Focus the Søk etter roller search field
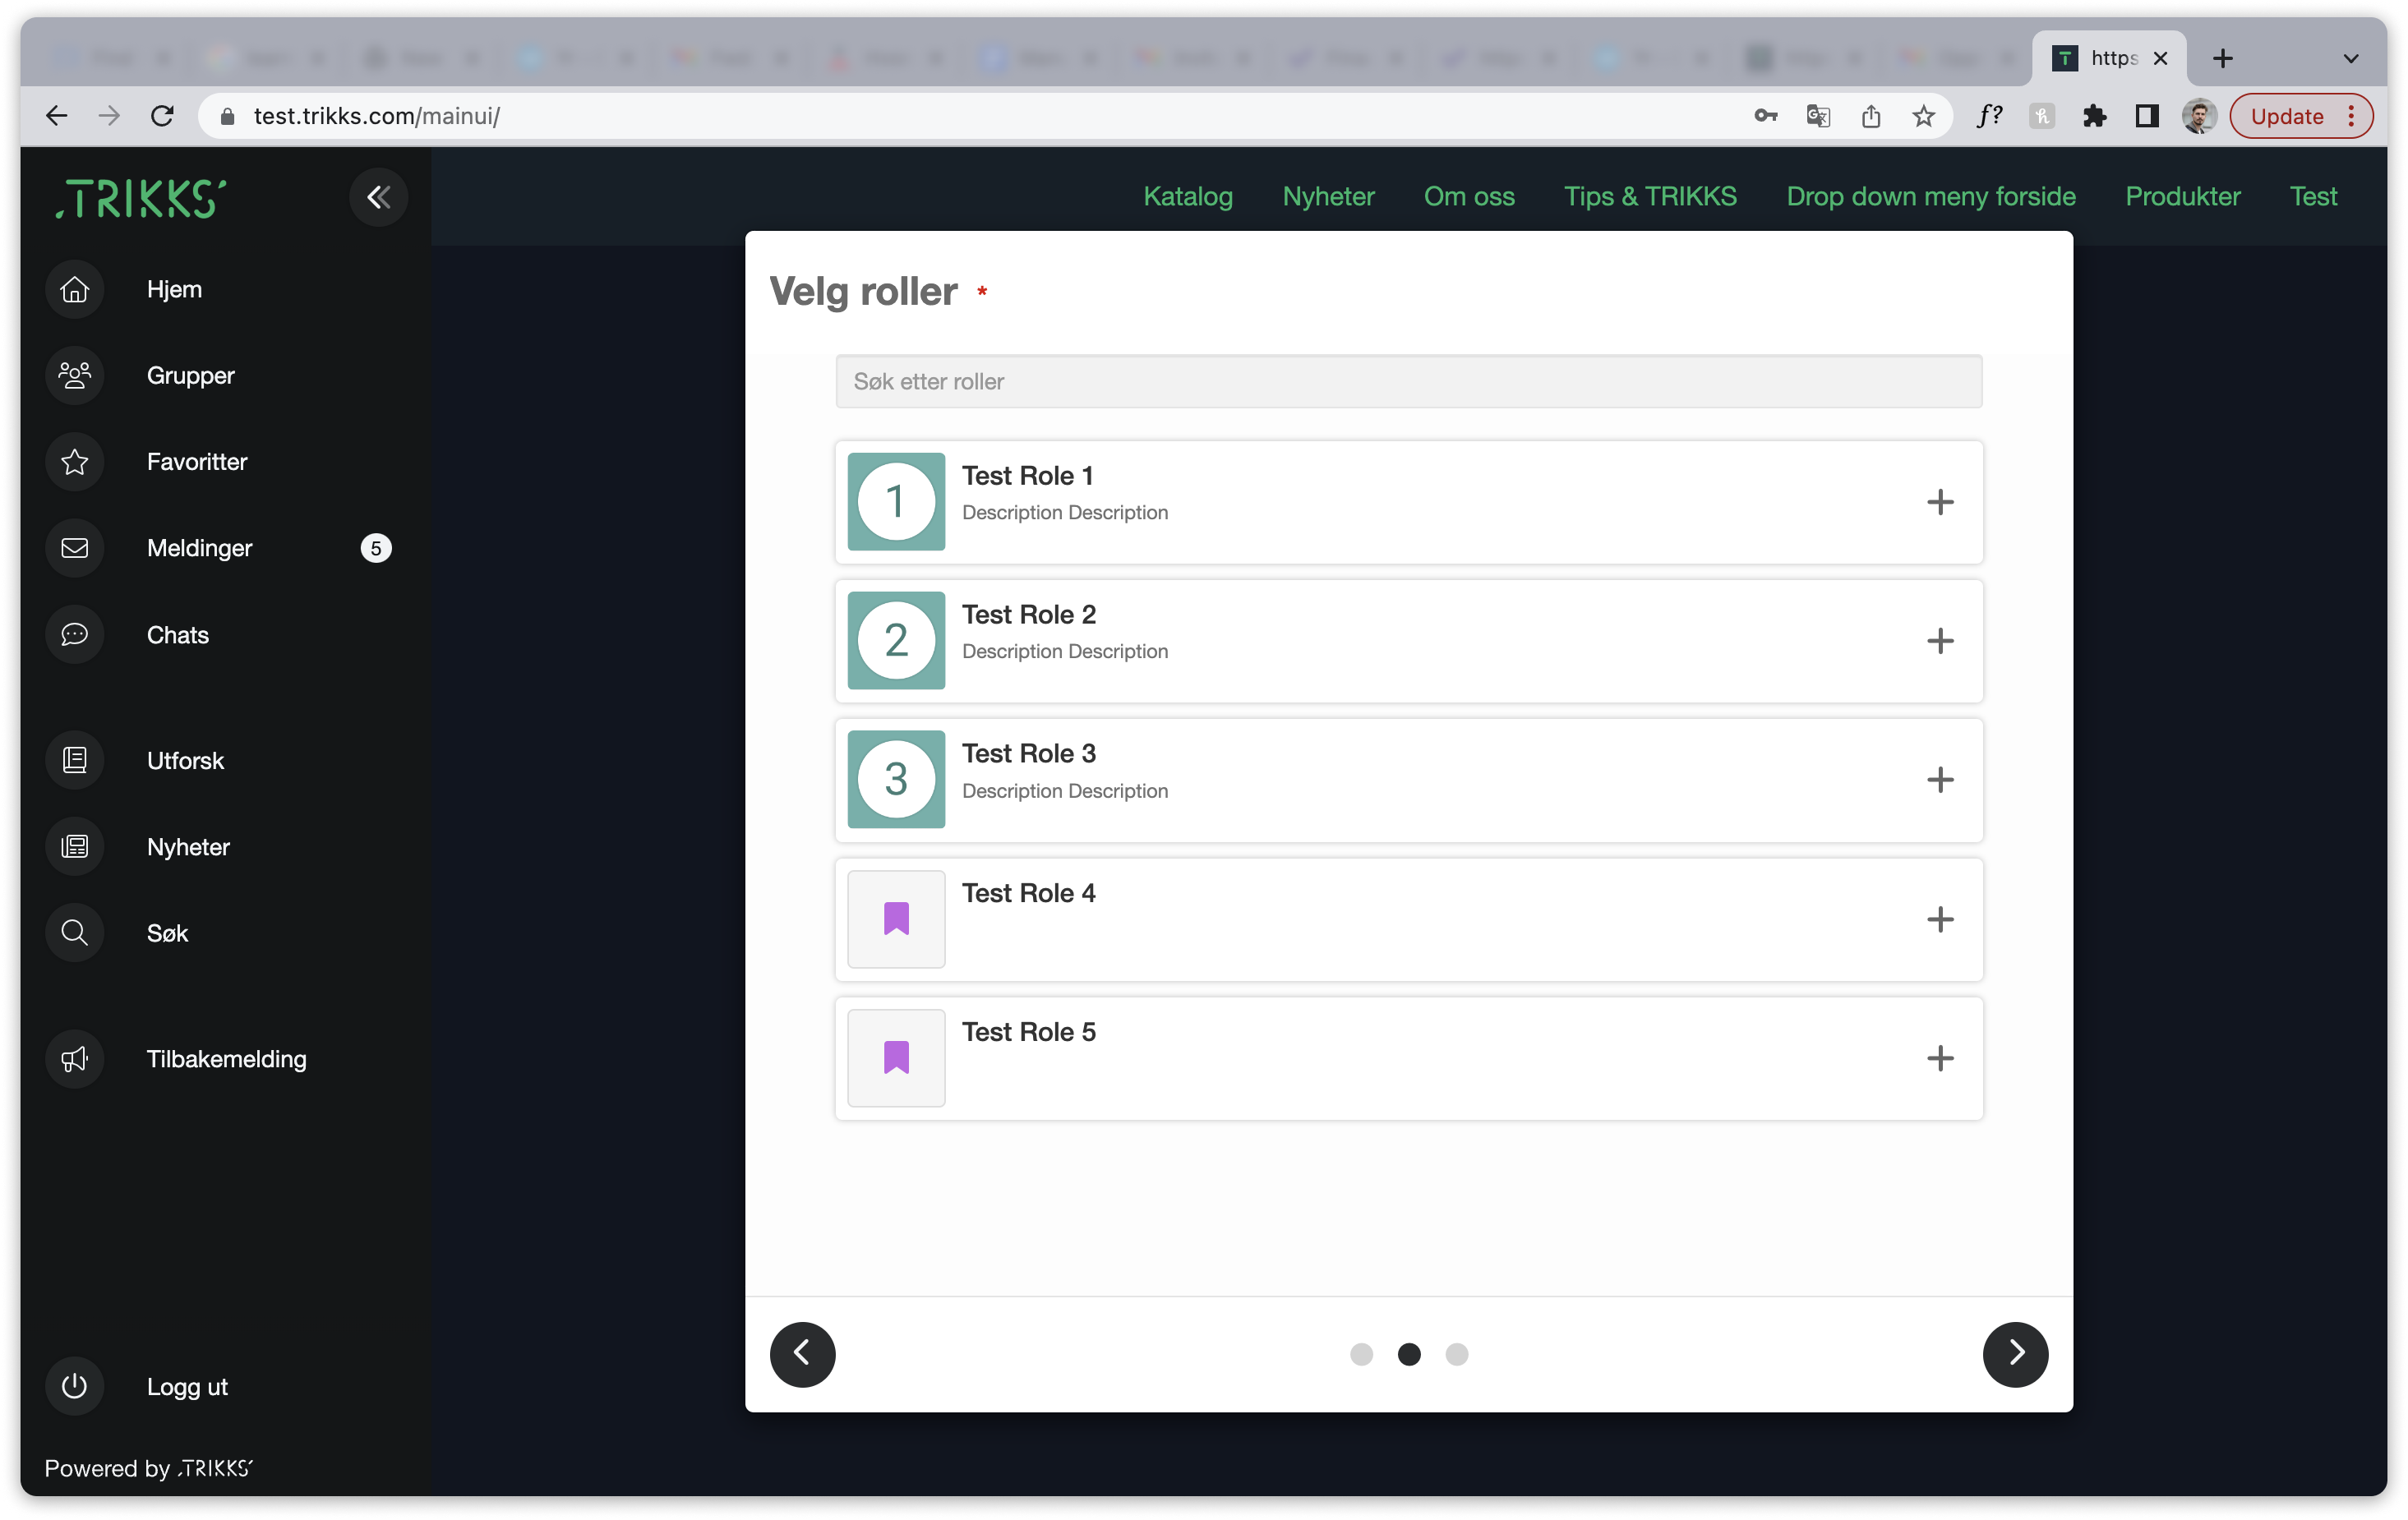2408x1520 pixels. pos(1408,381)
